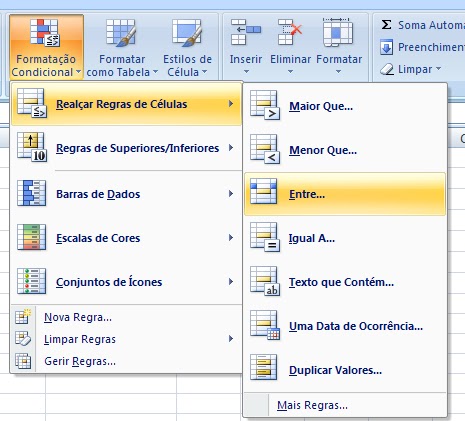Viewport: 465px width, 421px height.
Task: Expand Regras de Superiores/Inferiores submenu arrow
Action: 231,148
